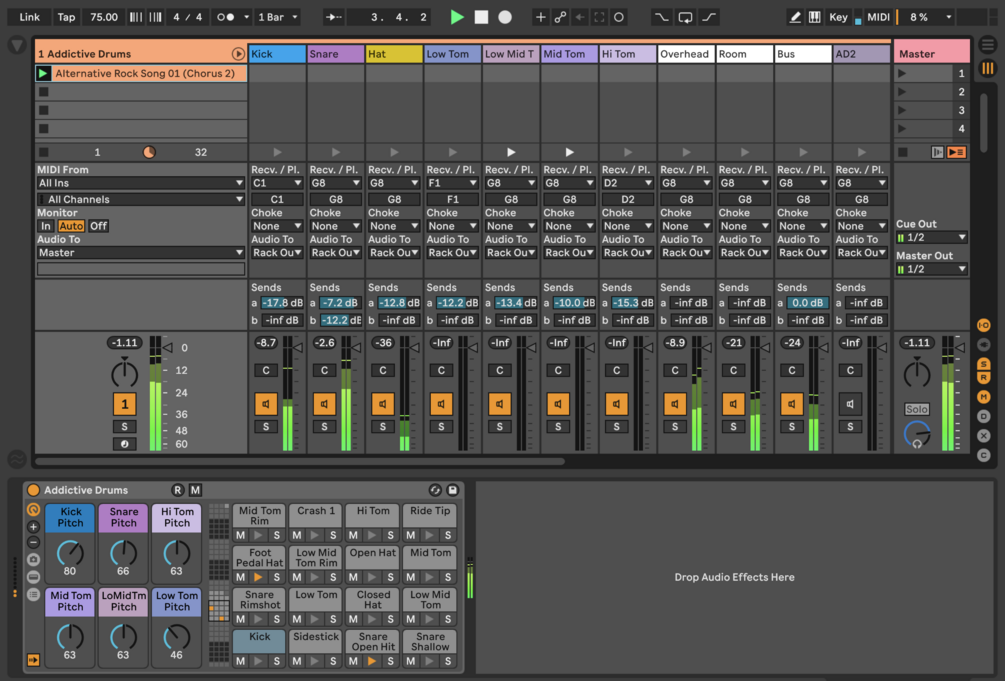This screenshot has width=1005, height=681.
Task: Enable MIDI arrangement overdub plus icon
Action: pyautogui.click(x=540, y=17)
